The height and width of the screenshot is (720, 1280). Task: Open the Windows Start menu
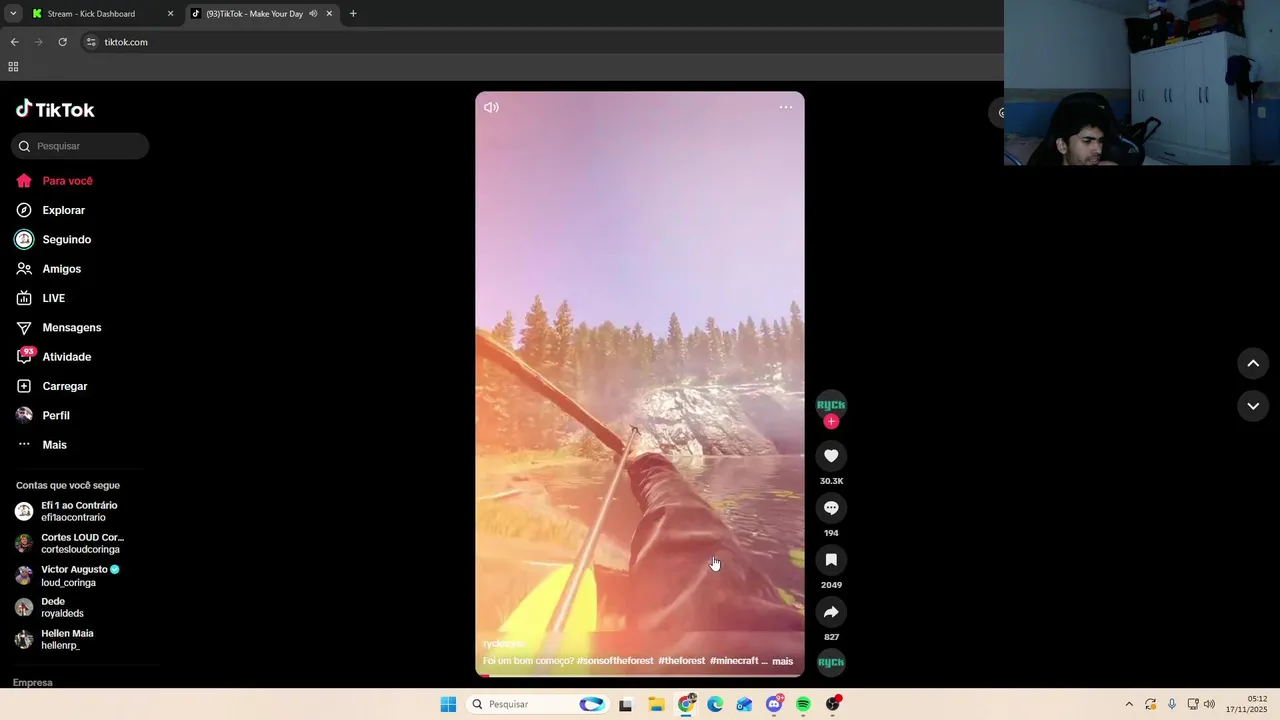(x=448, y=704)
